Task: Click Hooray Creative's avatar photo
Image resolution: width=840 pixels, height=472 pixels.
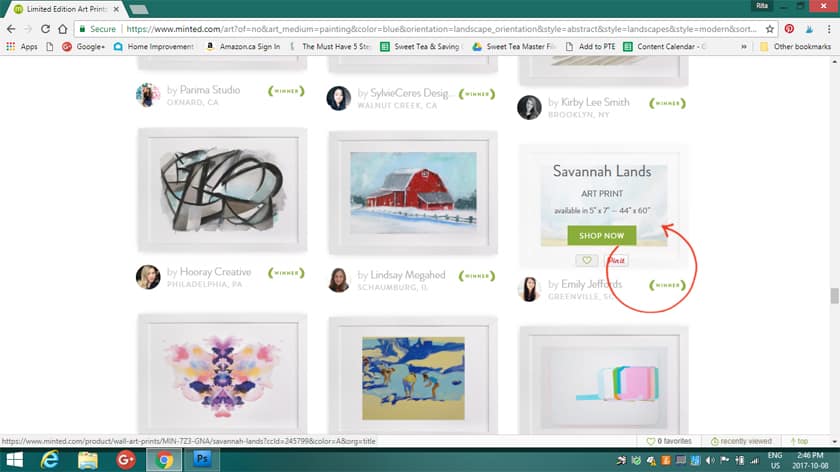Action: point(148,277)
